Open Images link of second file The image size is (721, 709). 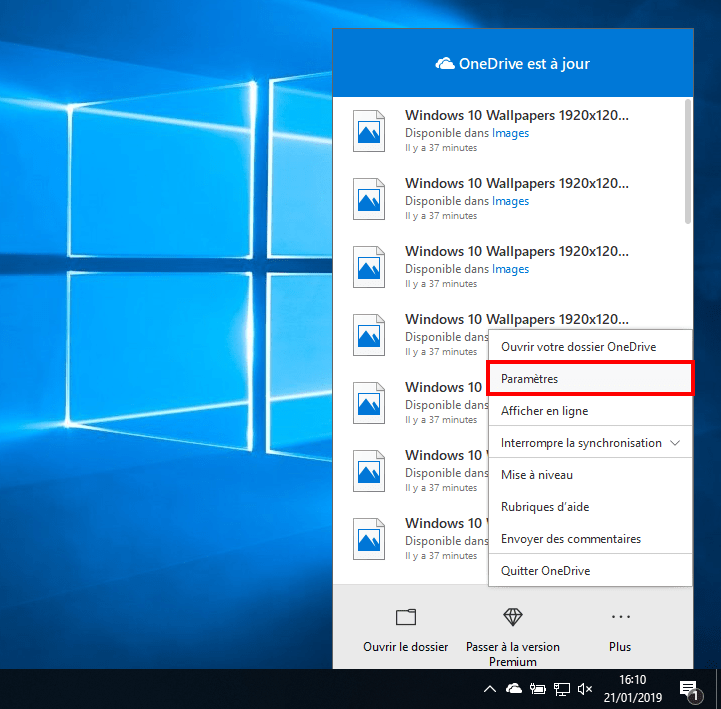(x=510, y=201)
